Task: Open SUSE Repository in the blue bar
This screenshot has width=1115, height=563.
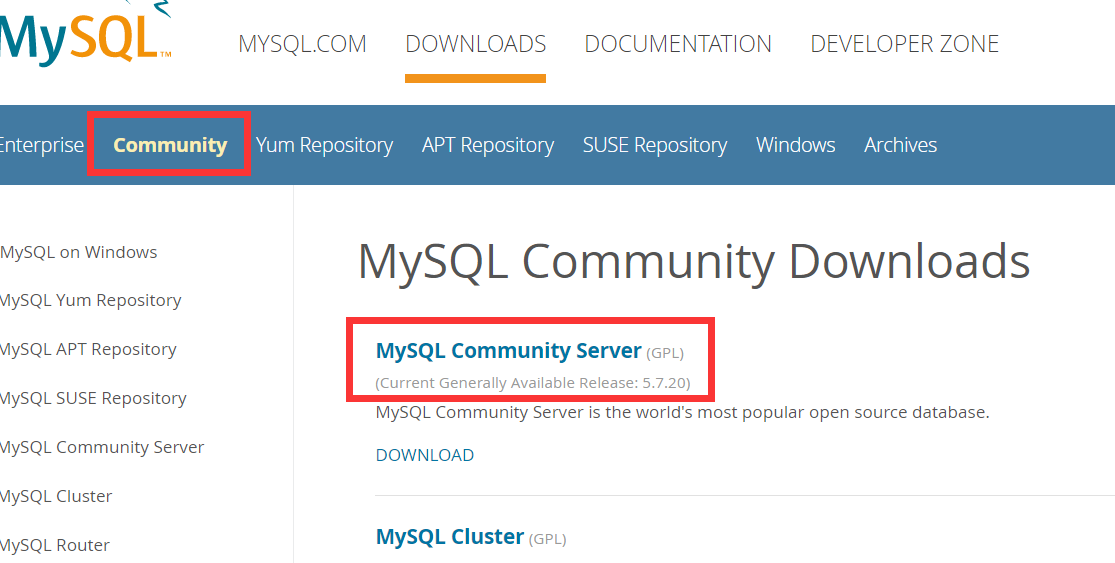Action: pos(655,145)
